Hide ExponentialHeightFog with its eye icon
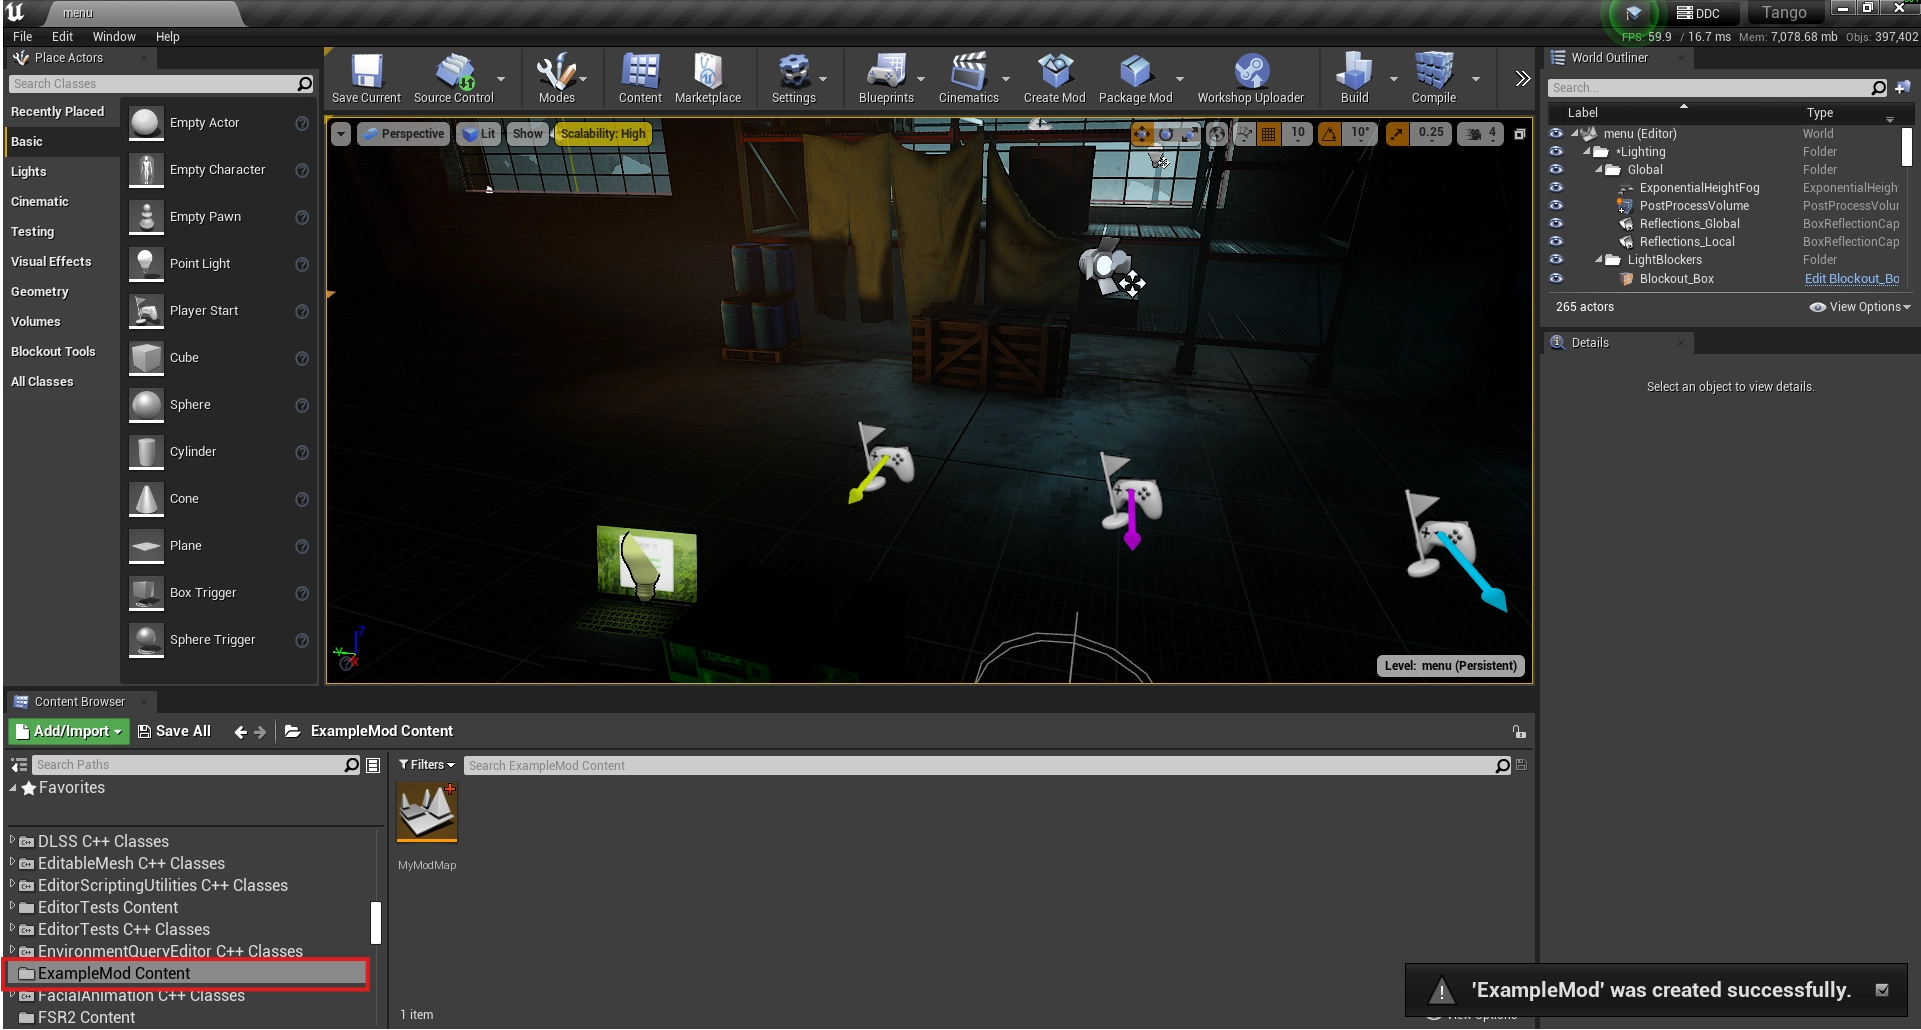This screenshot has height=1030, width=1921. 1556,188
